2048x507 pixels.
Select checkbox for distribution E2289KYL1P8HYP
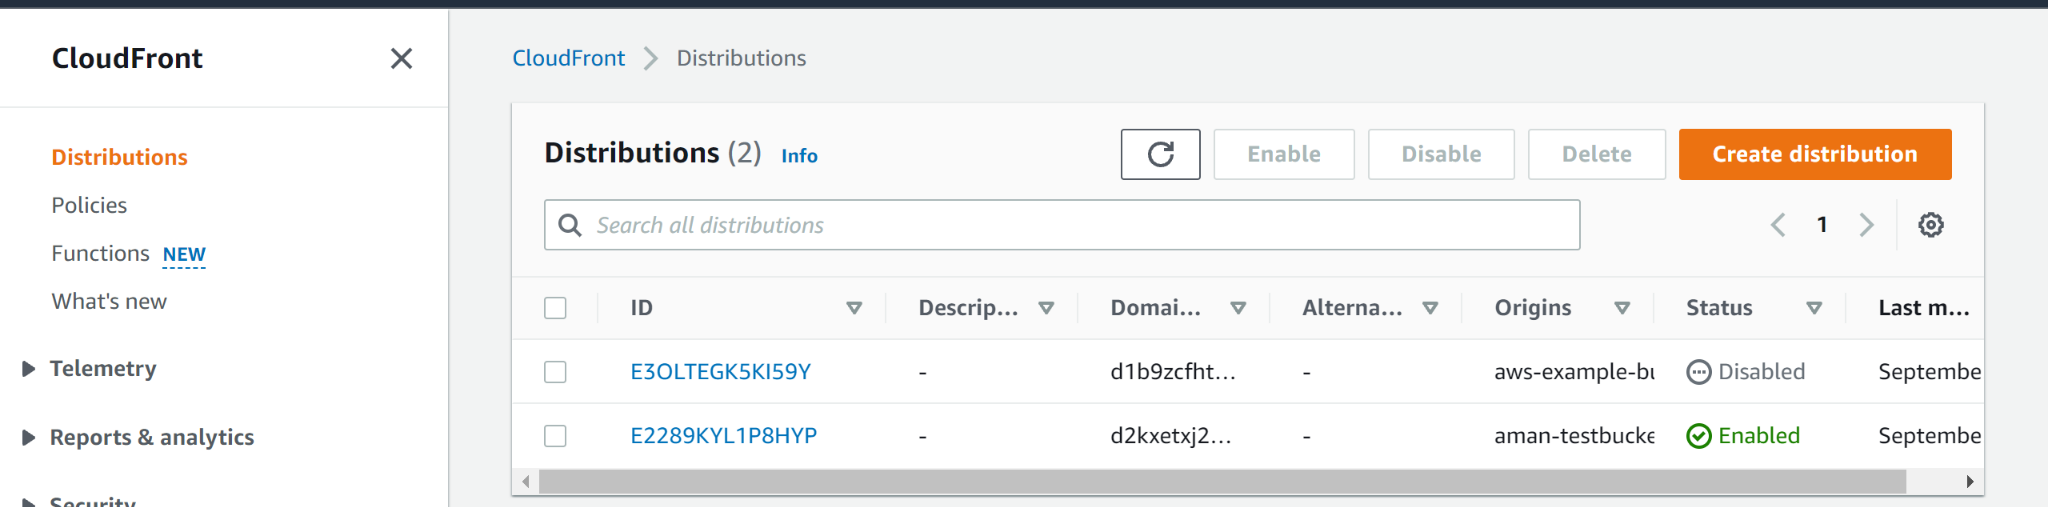[x=555, y=436]
